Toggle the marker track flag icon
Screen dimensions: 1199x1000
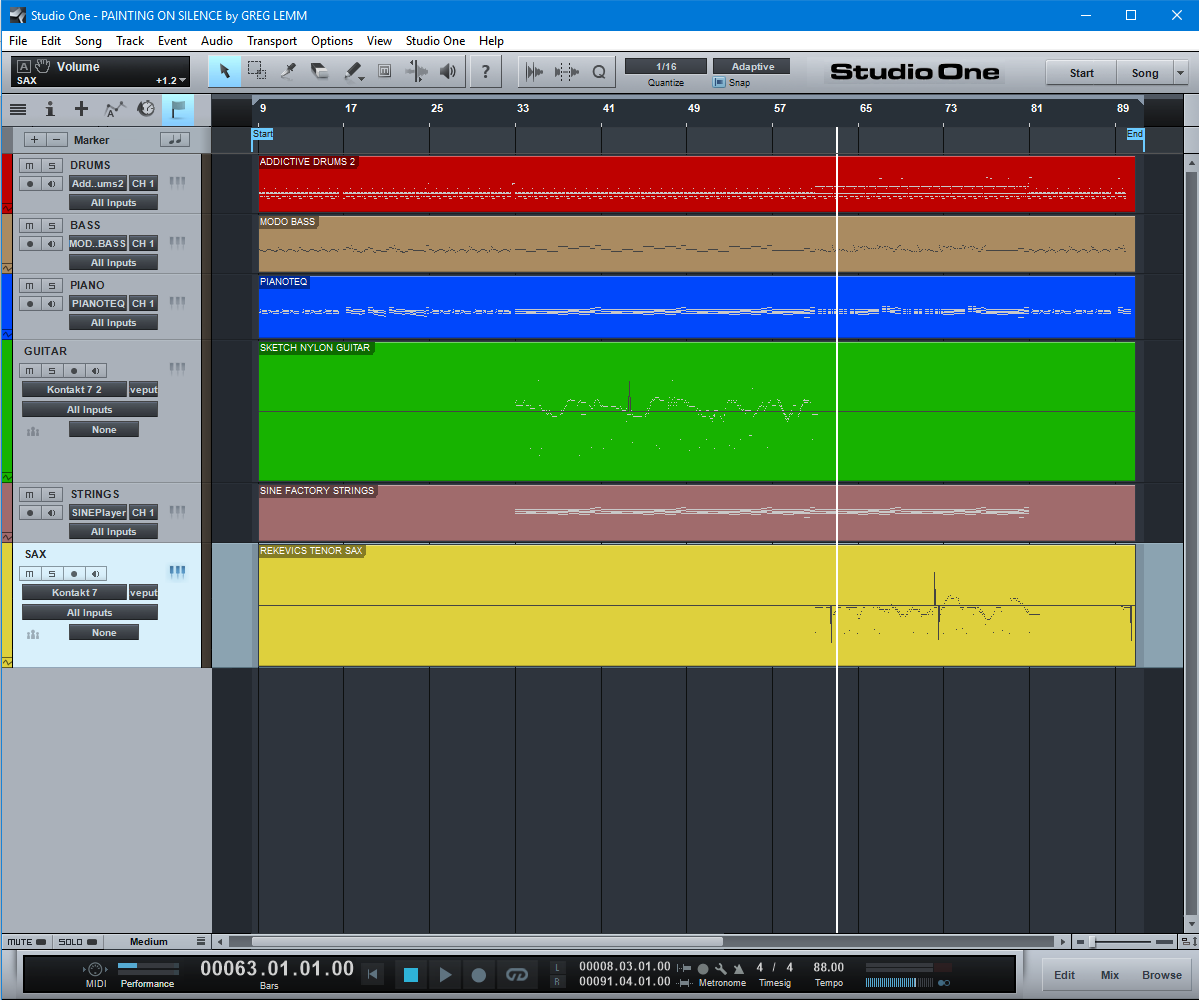pos(178,109)
